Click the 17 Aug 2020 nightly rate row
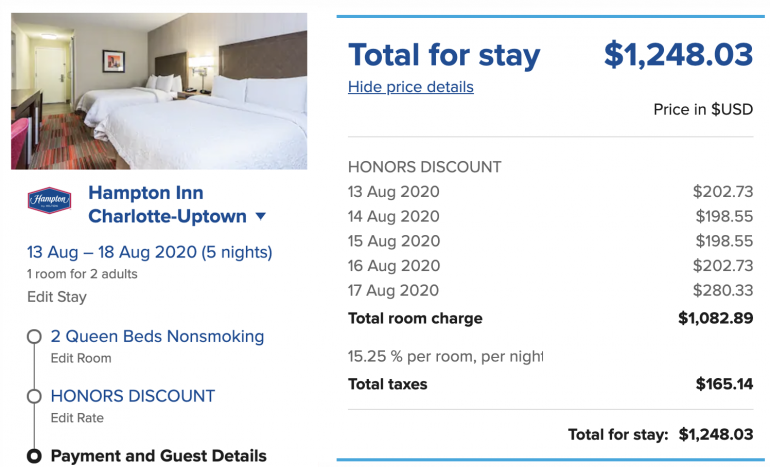The image size is (770, 467). [550, 291]
